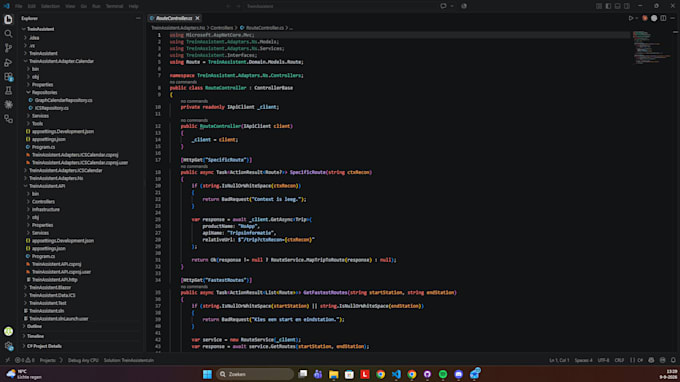
Task: Toggle notifications bell in status bar
Action: (x=673, y=360)
